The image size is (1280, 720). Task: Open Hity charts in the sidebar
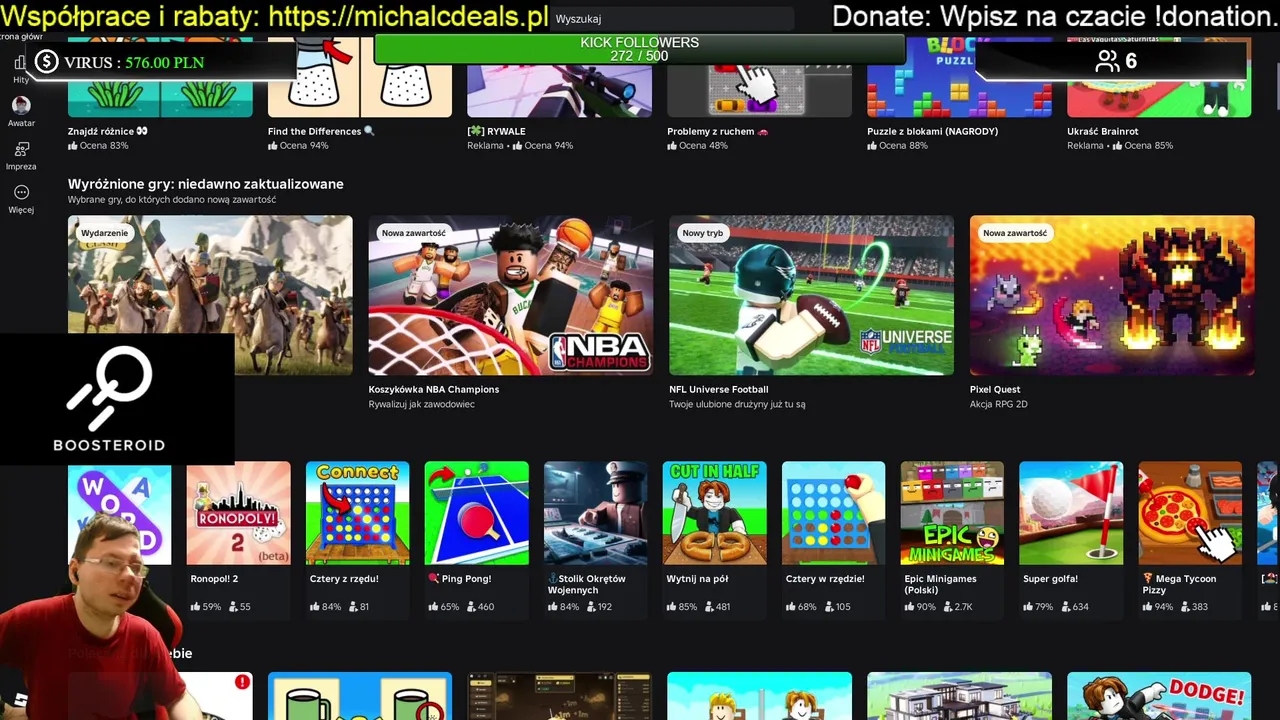coord(20,70)
